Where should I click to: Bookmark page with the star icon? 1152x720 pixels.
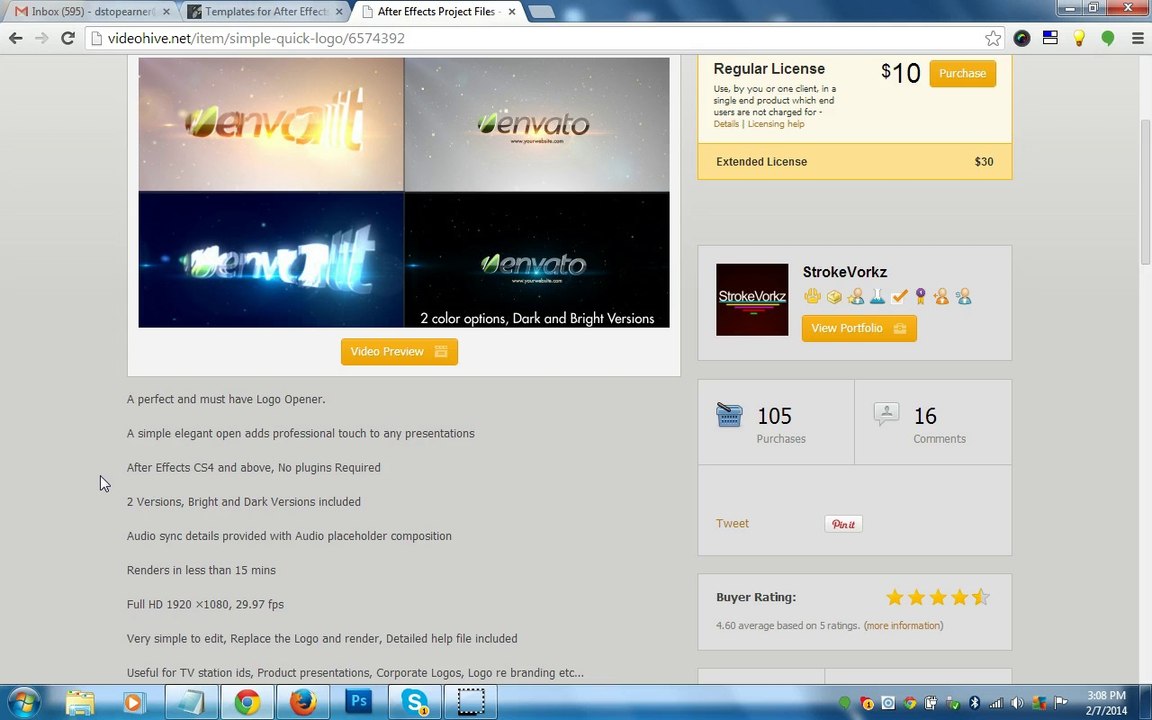(993, 38)
